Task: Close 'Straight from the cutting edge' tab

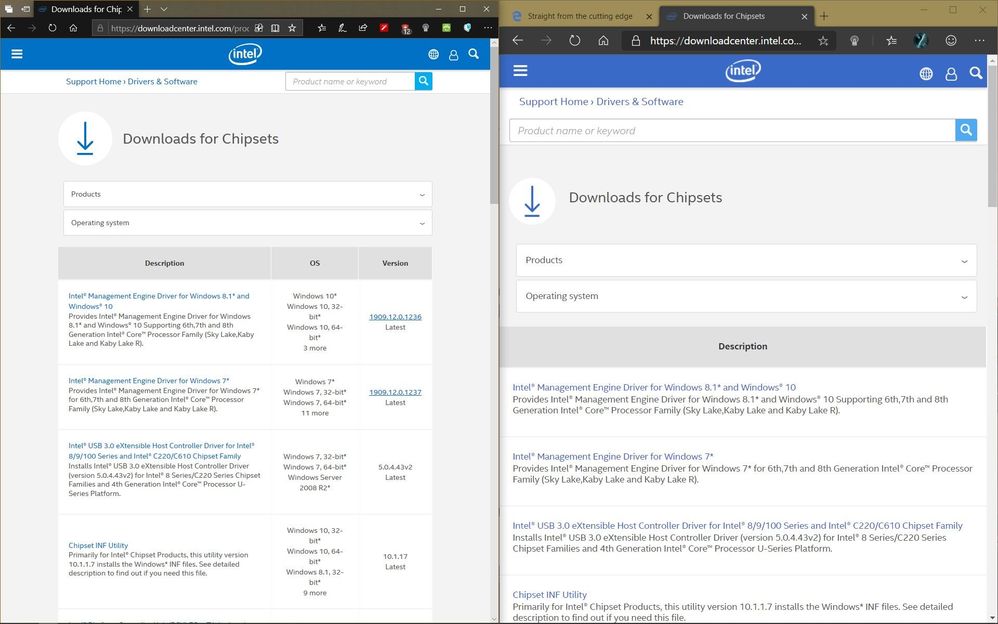Action: 649,17
